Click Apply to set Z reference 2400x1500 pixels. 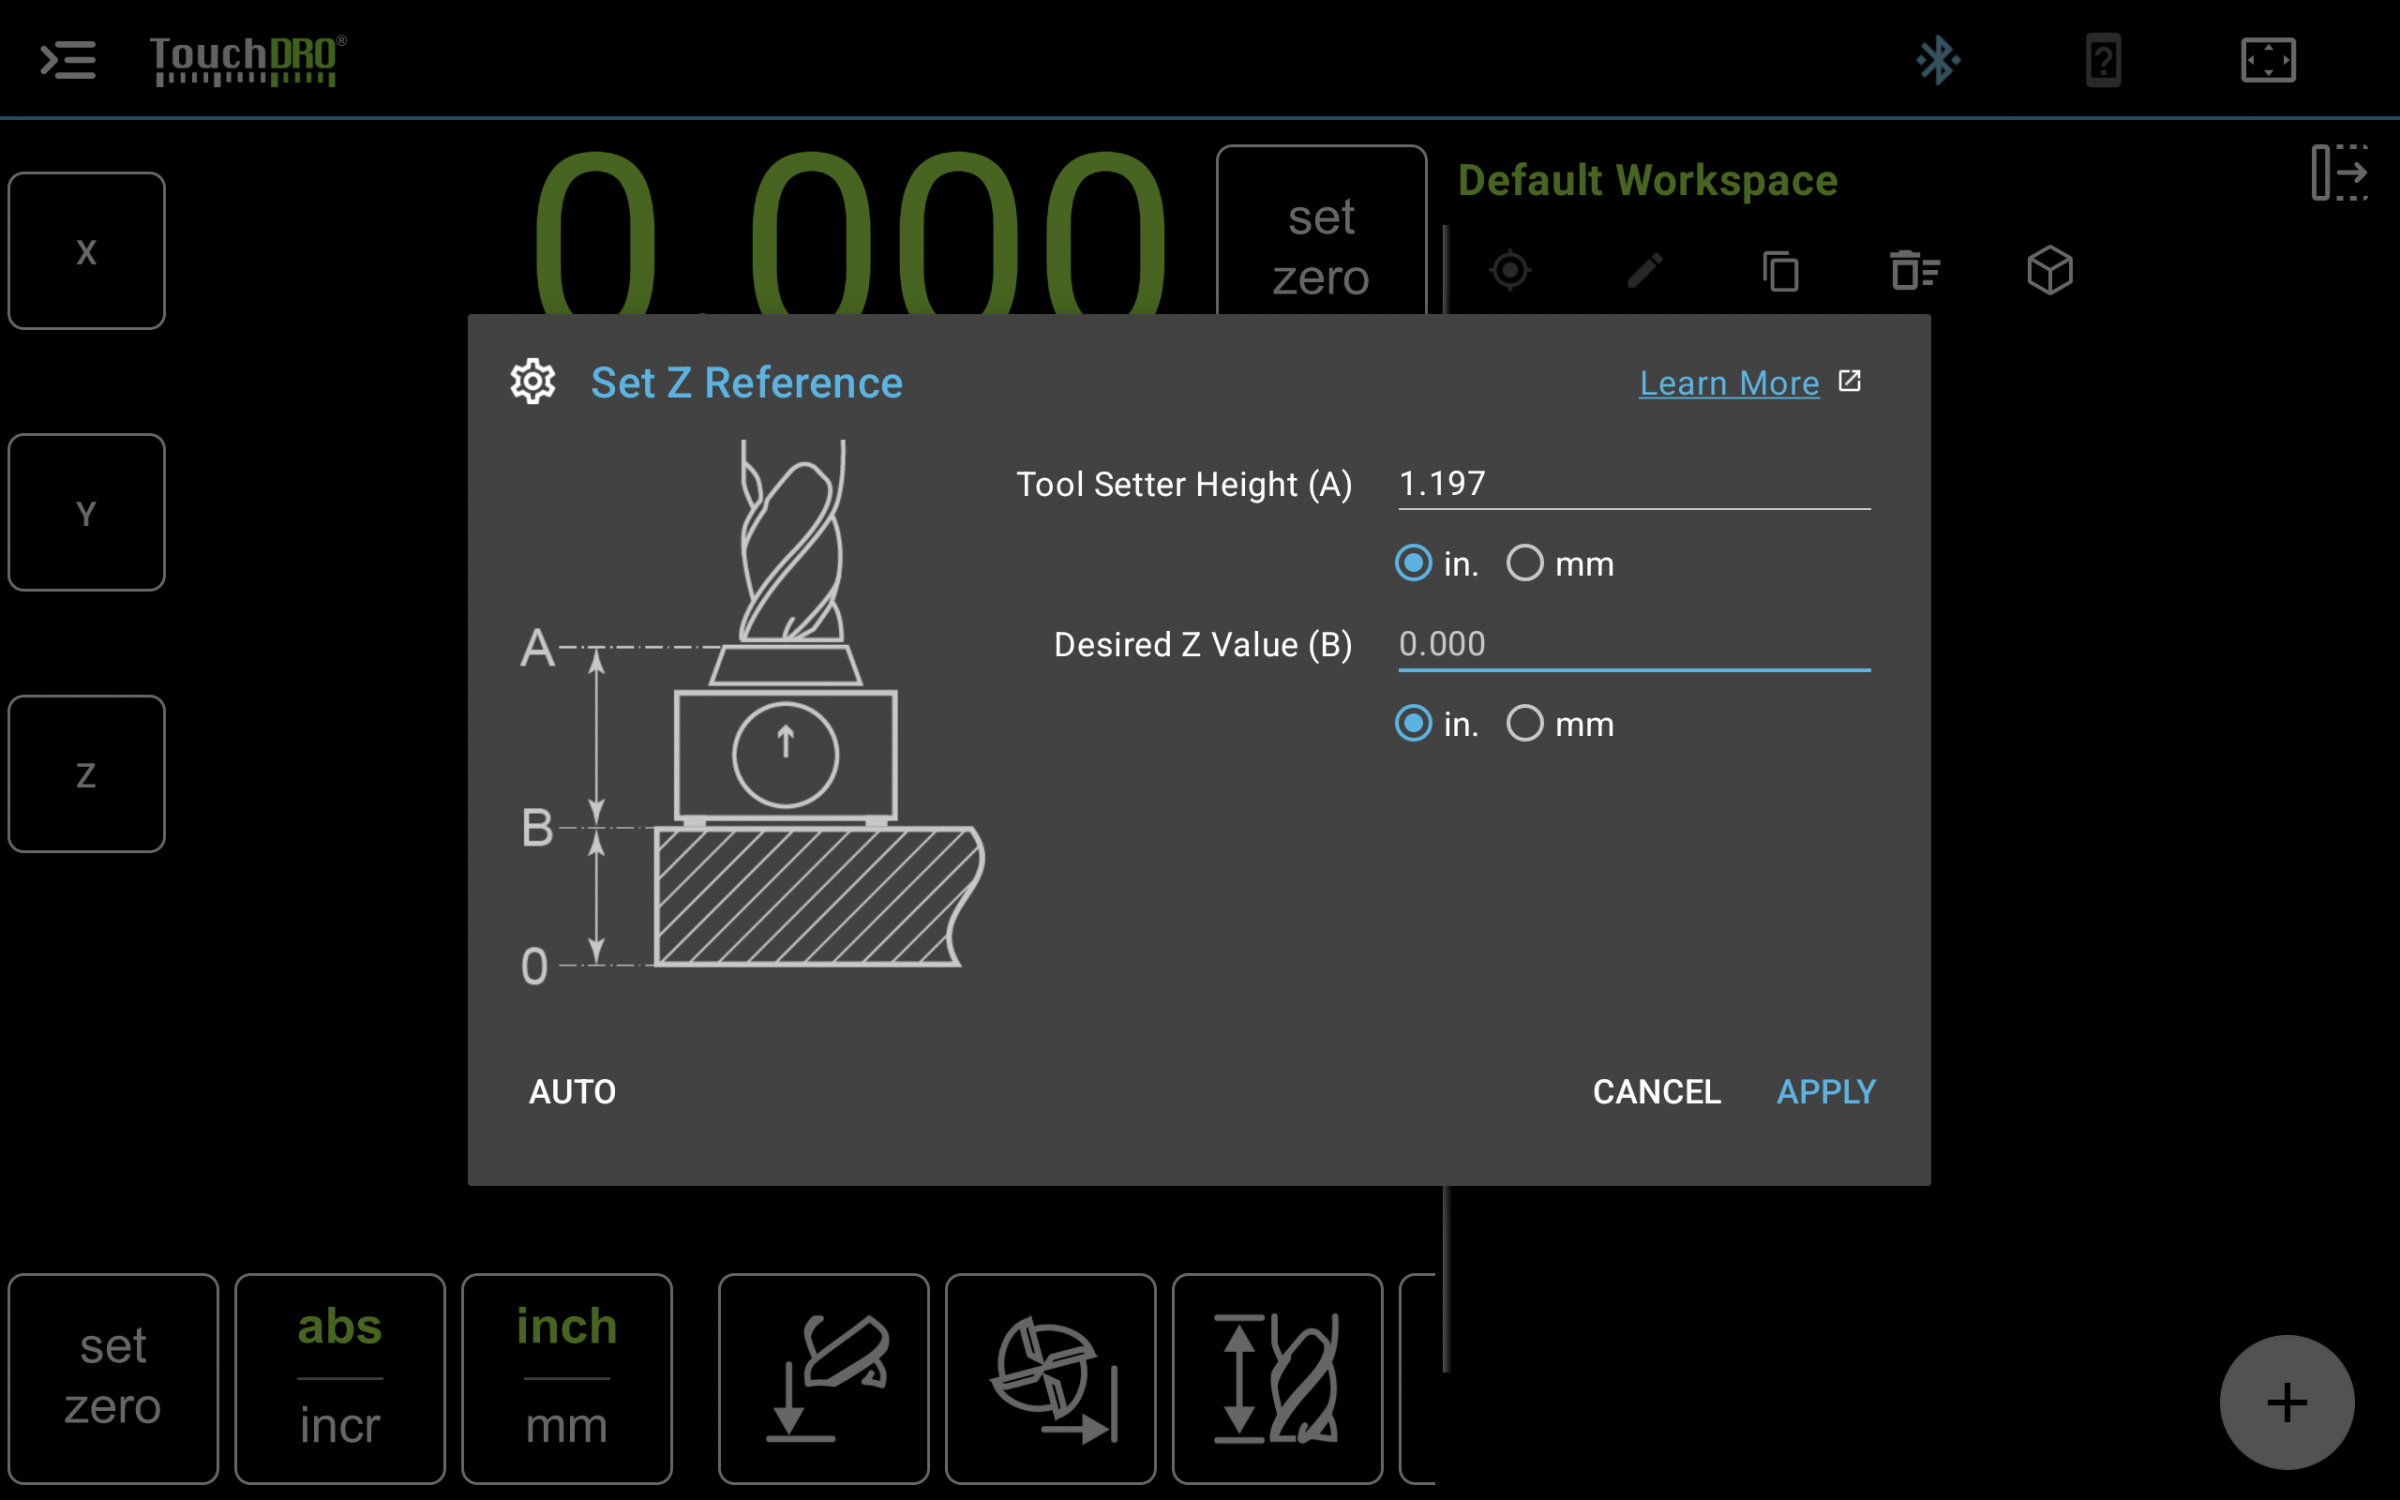(1826, 1090)
